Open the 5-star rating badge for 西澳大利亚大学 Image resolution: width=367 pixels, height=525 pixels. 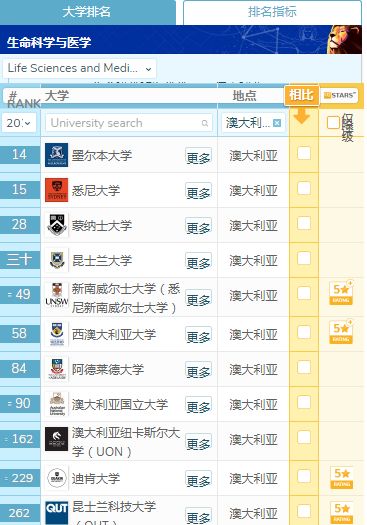(x=341, y=332)
